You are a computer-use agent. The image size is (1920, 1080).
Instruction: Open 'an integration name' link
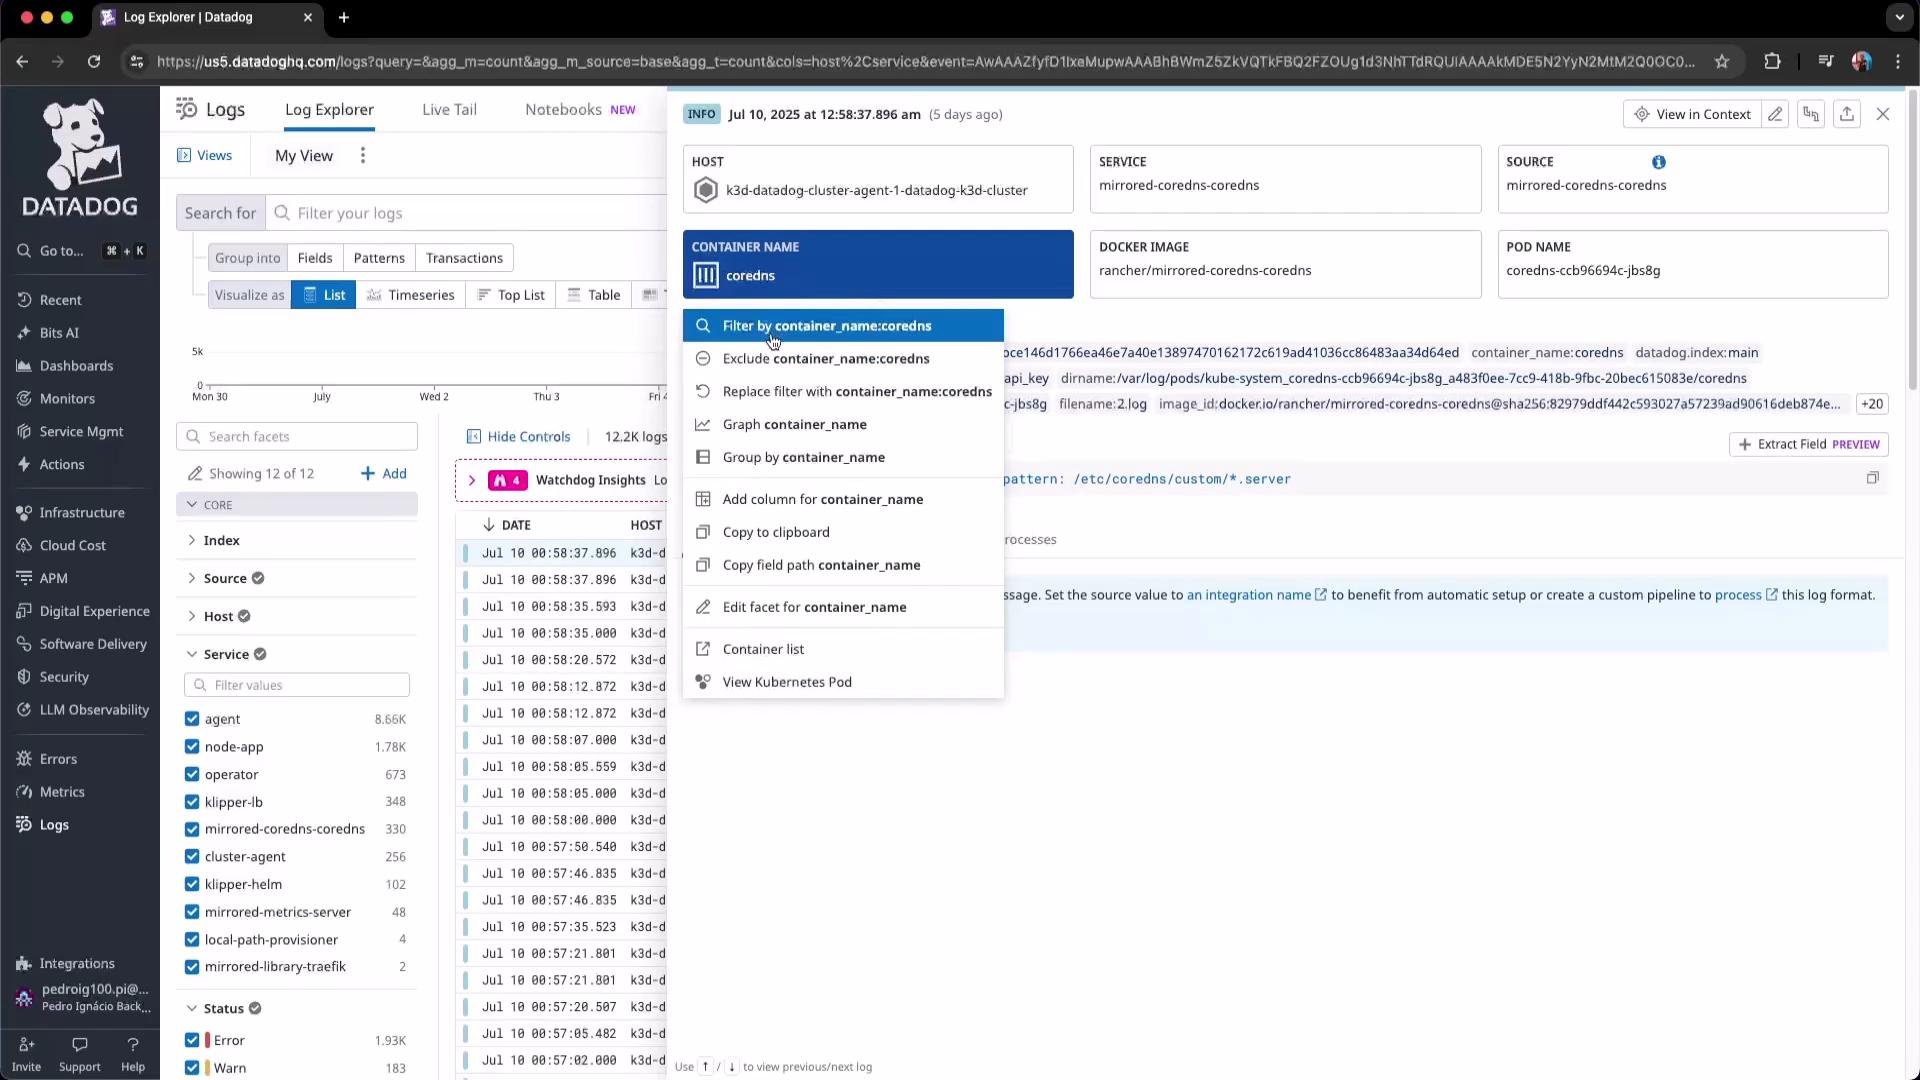pos(1256,595)
